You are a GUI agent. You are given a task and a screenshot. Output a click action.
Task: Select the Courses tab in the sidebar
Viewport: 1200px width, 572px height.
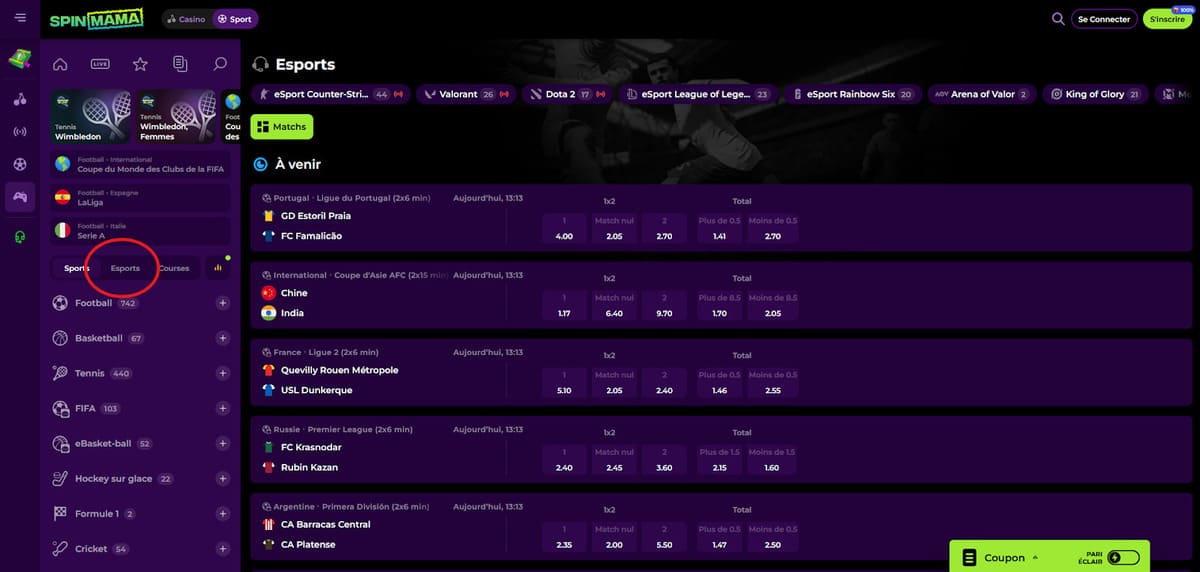174,268
